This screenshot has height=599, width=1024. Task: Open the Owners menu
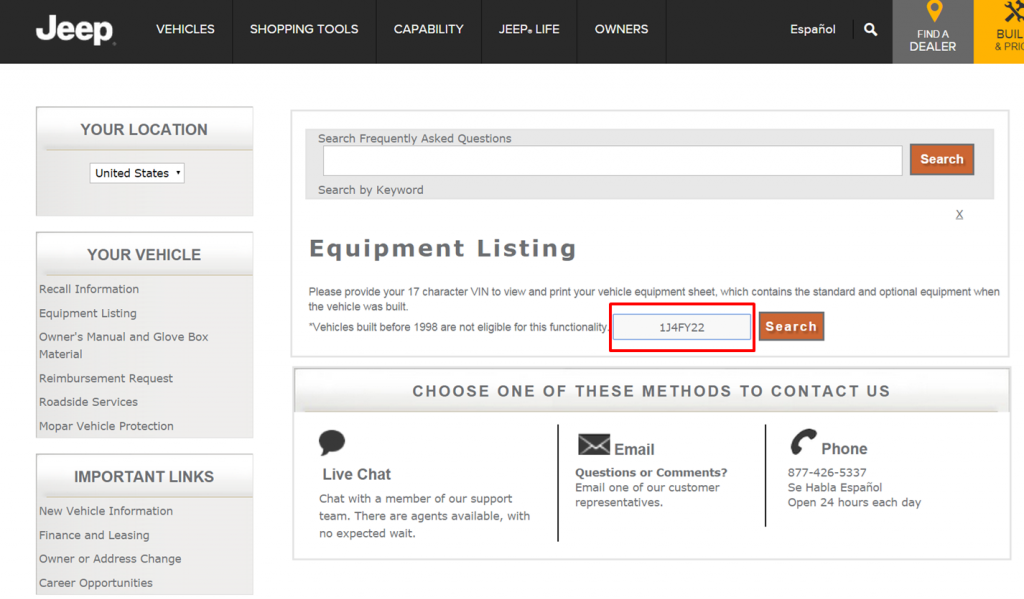pos(621,29)
